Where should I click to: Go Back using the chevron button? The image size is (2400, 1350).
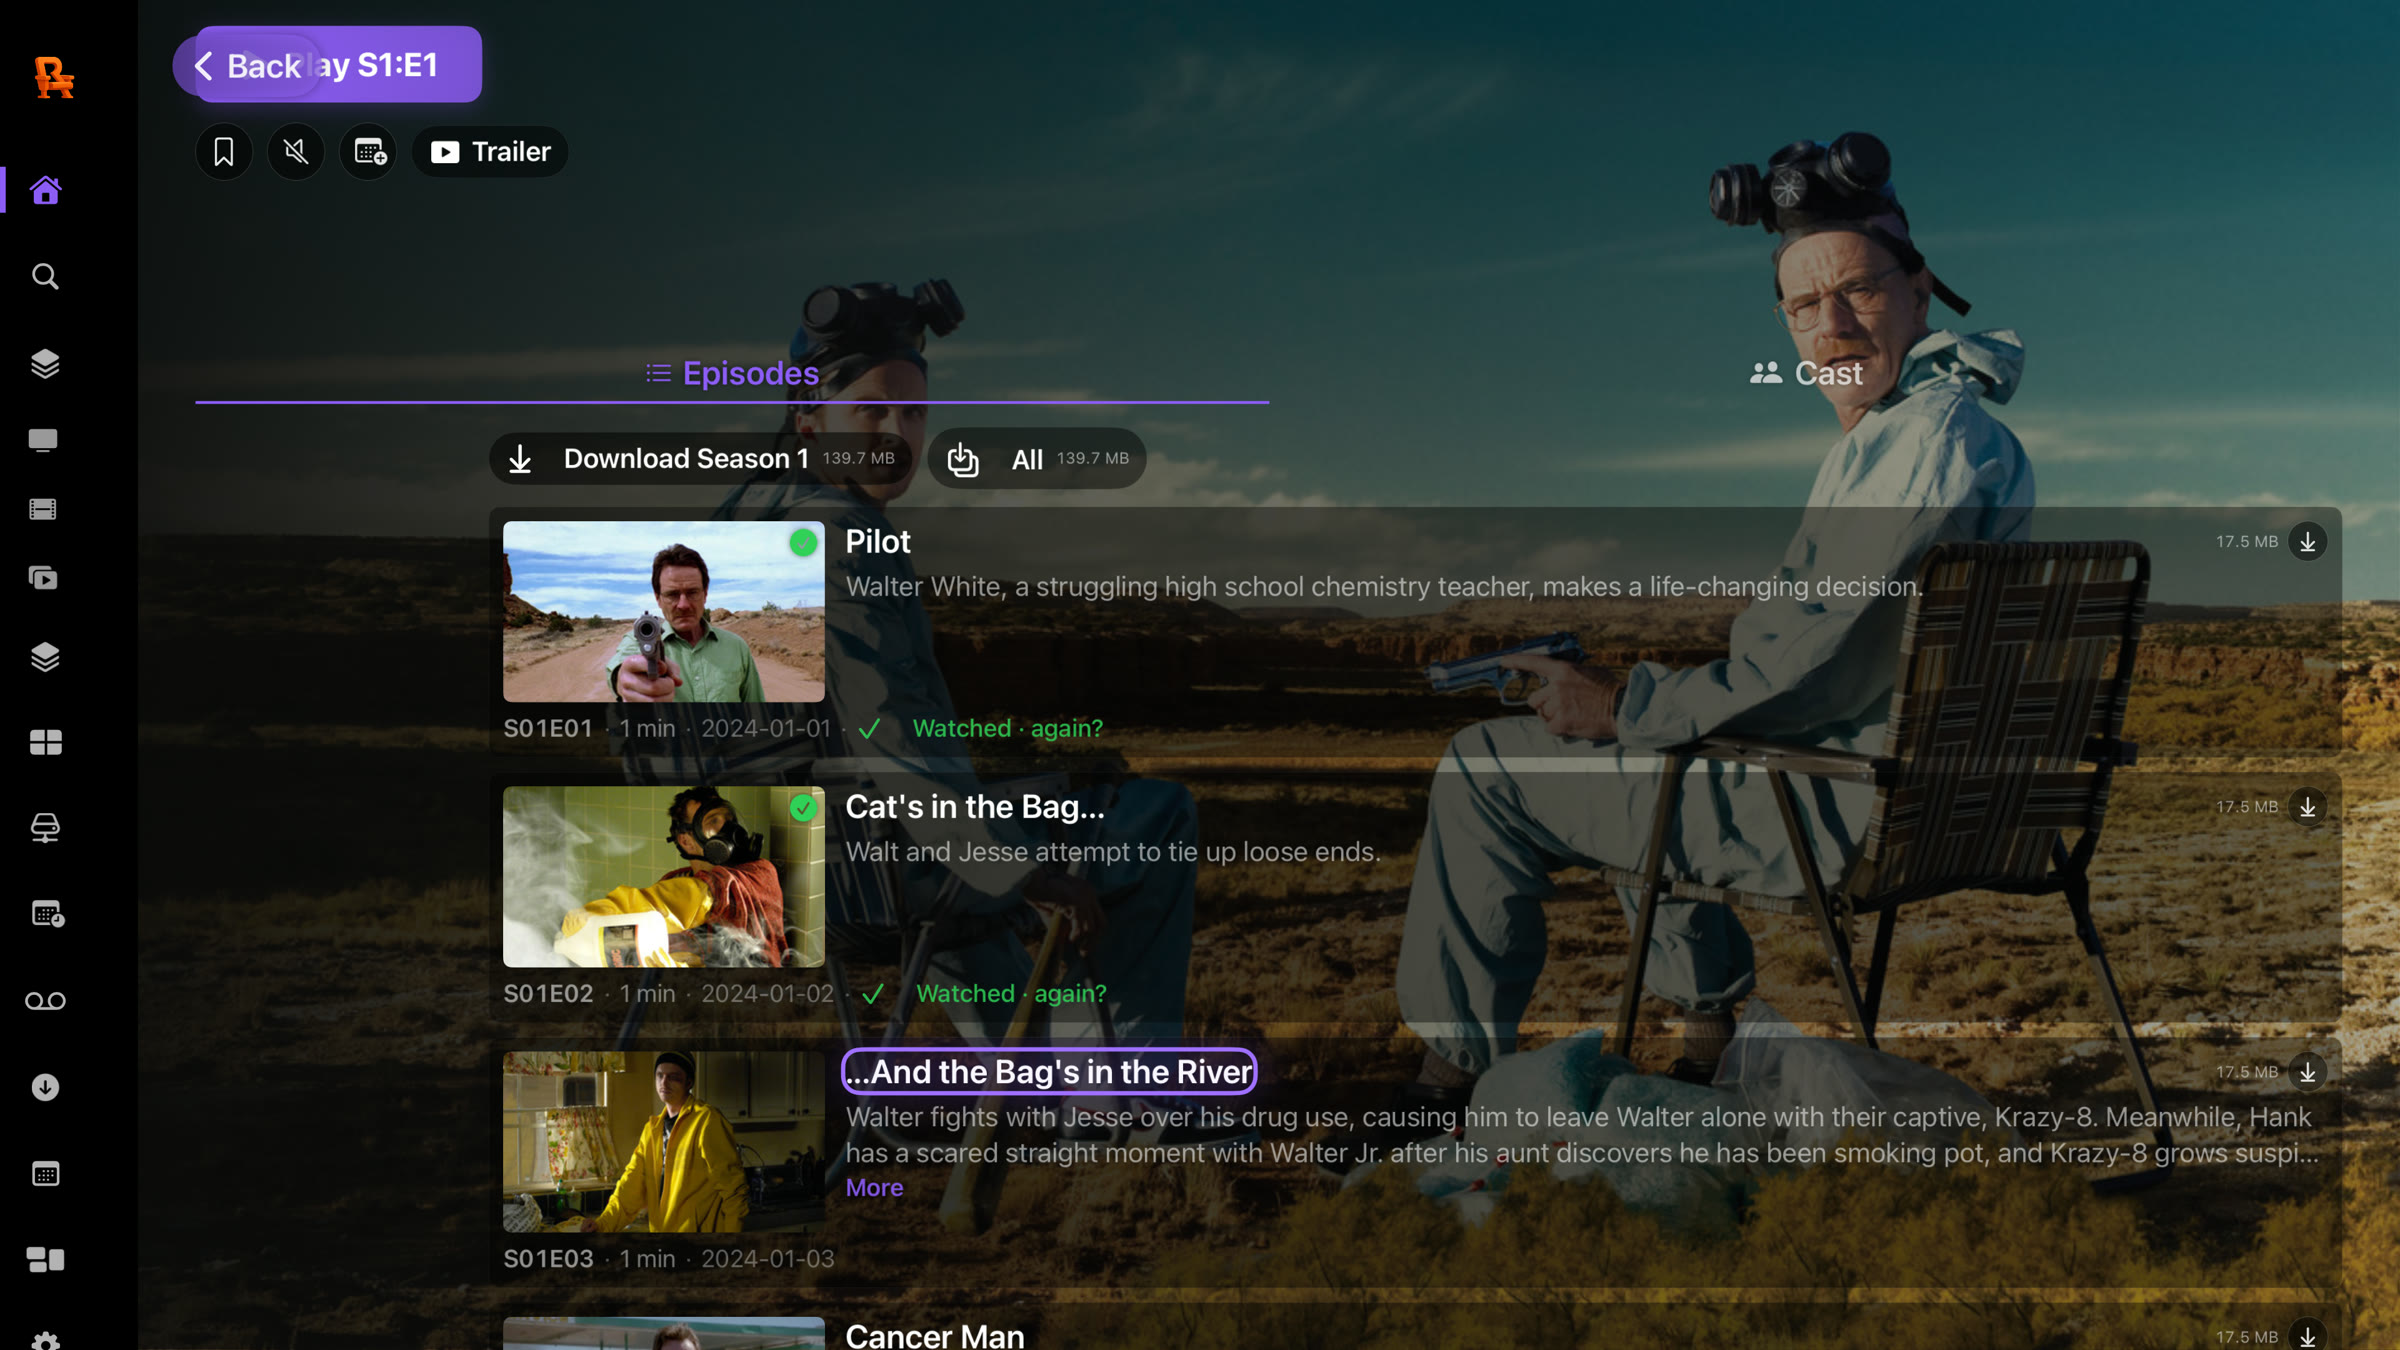pyautogui.click(x=247, y=66)
